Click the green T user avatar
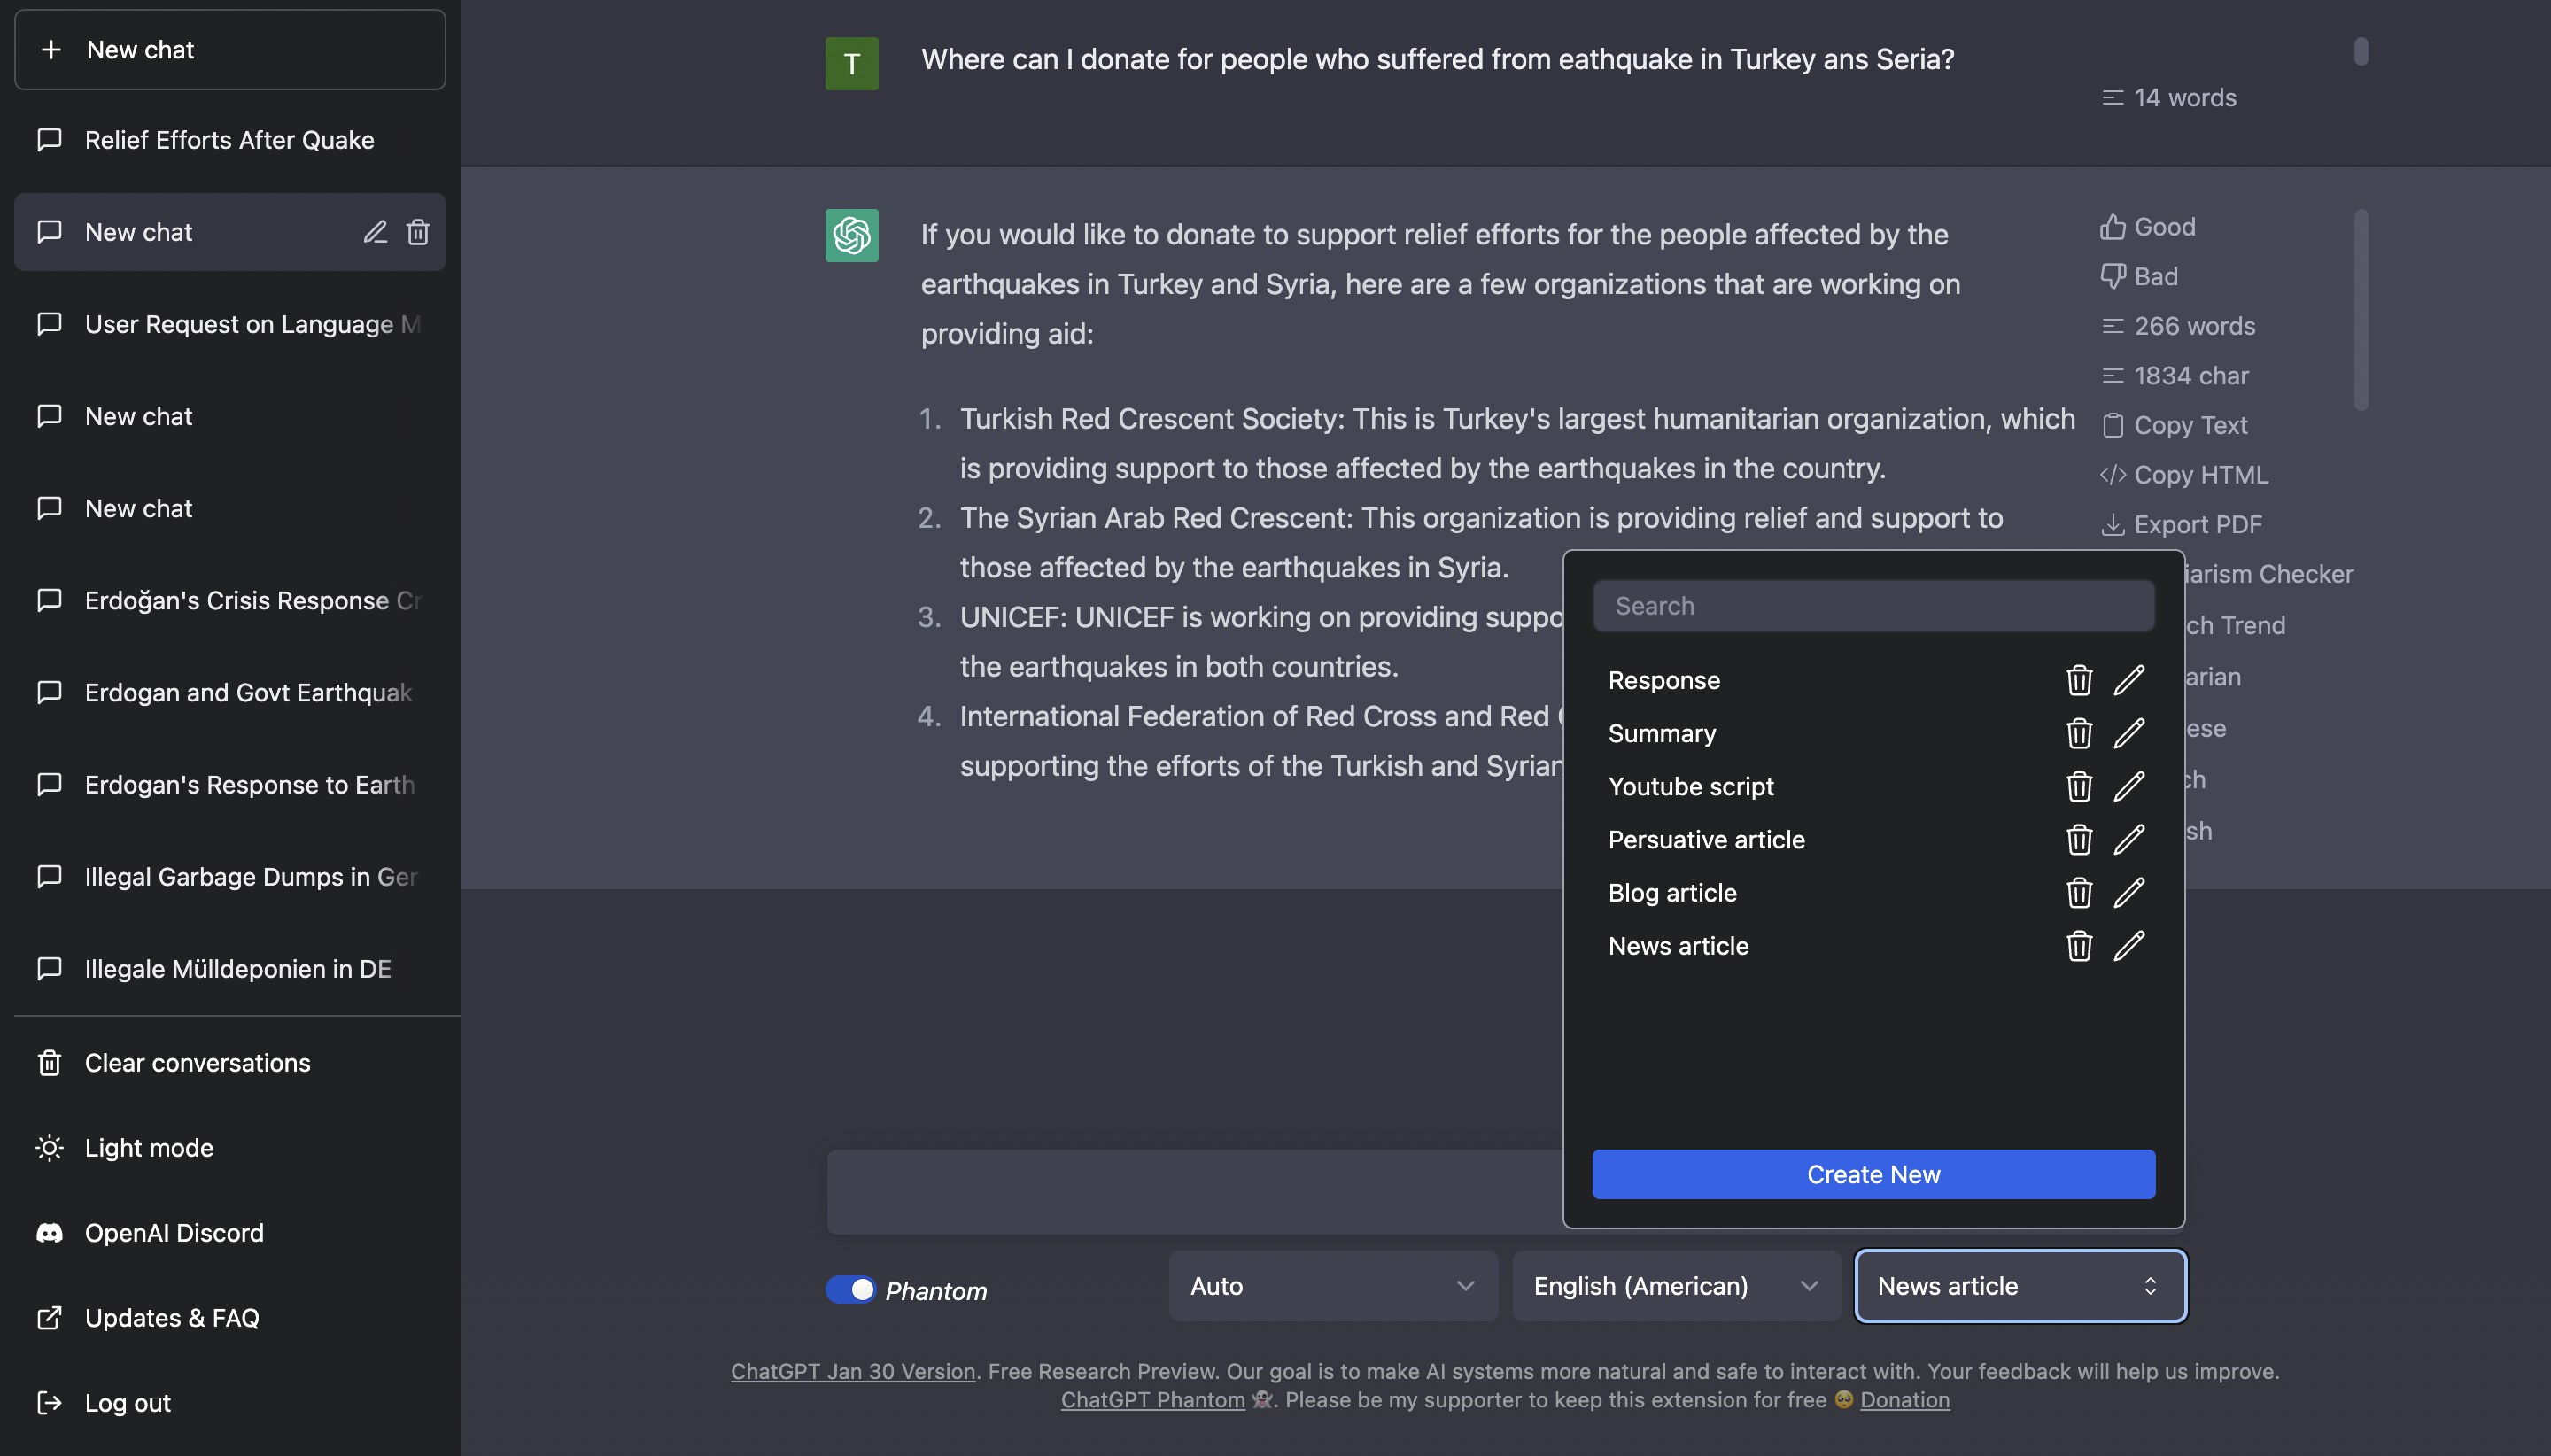The height and width of the screenshot is (1456, 2551). (x=851, y=63)
